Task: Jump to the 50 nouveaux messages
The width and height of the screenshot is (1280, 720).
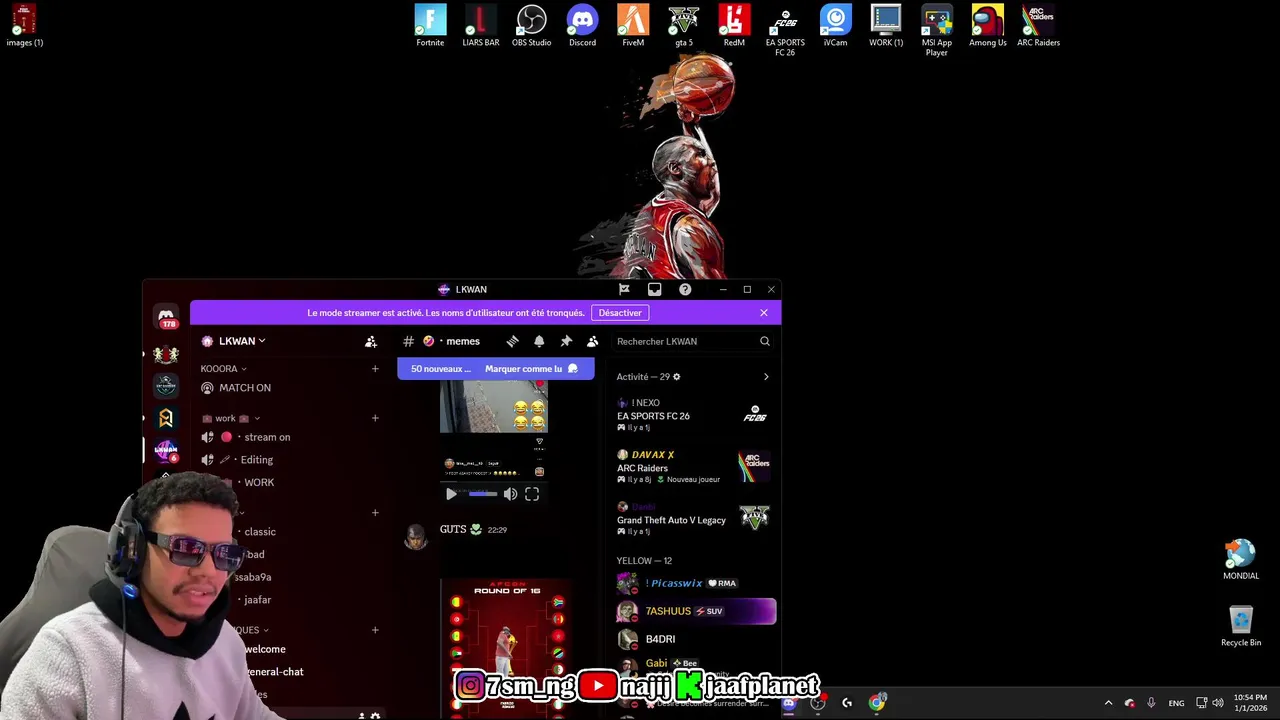Action: point(440,369)
